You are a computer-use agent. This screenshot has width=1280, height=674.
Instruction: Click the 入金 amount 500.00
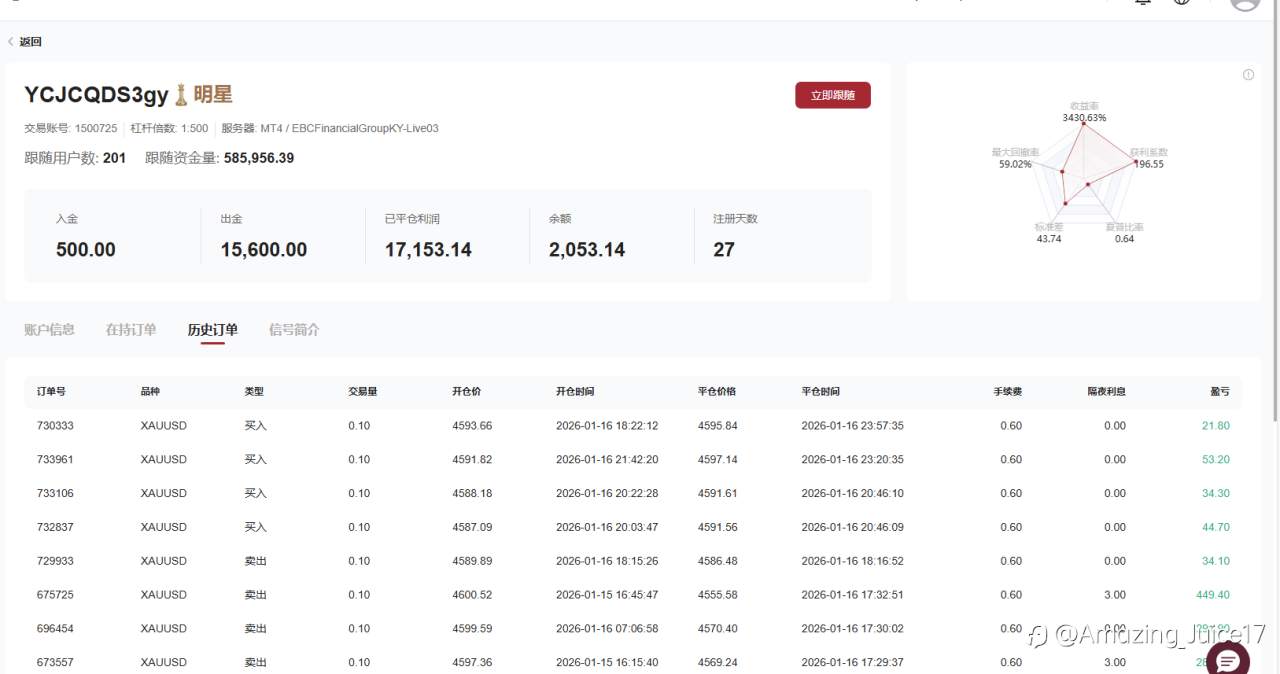(86, 250)
